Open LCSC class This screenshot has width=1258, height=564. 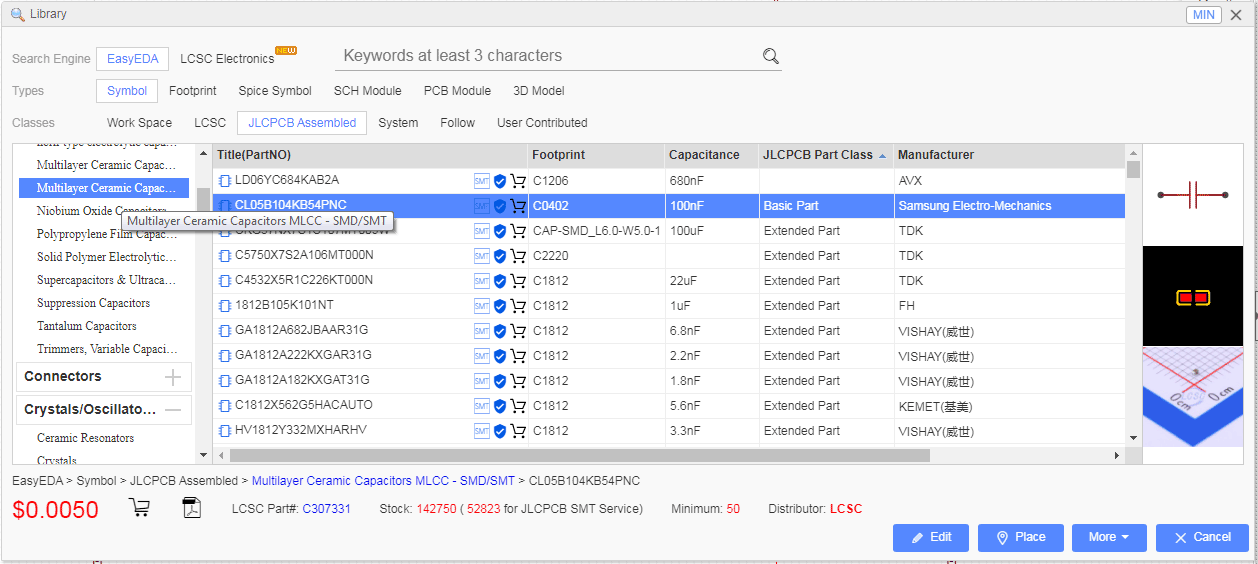(x=210, y=123)
